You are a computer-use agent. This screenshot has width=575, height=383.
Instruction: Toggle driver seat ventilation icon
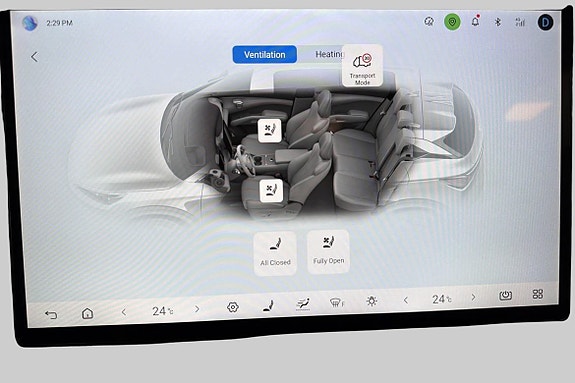[271, 190]
